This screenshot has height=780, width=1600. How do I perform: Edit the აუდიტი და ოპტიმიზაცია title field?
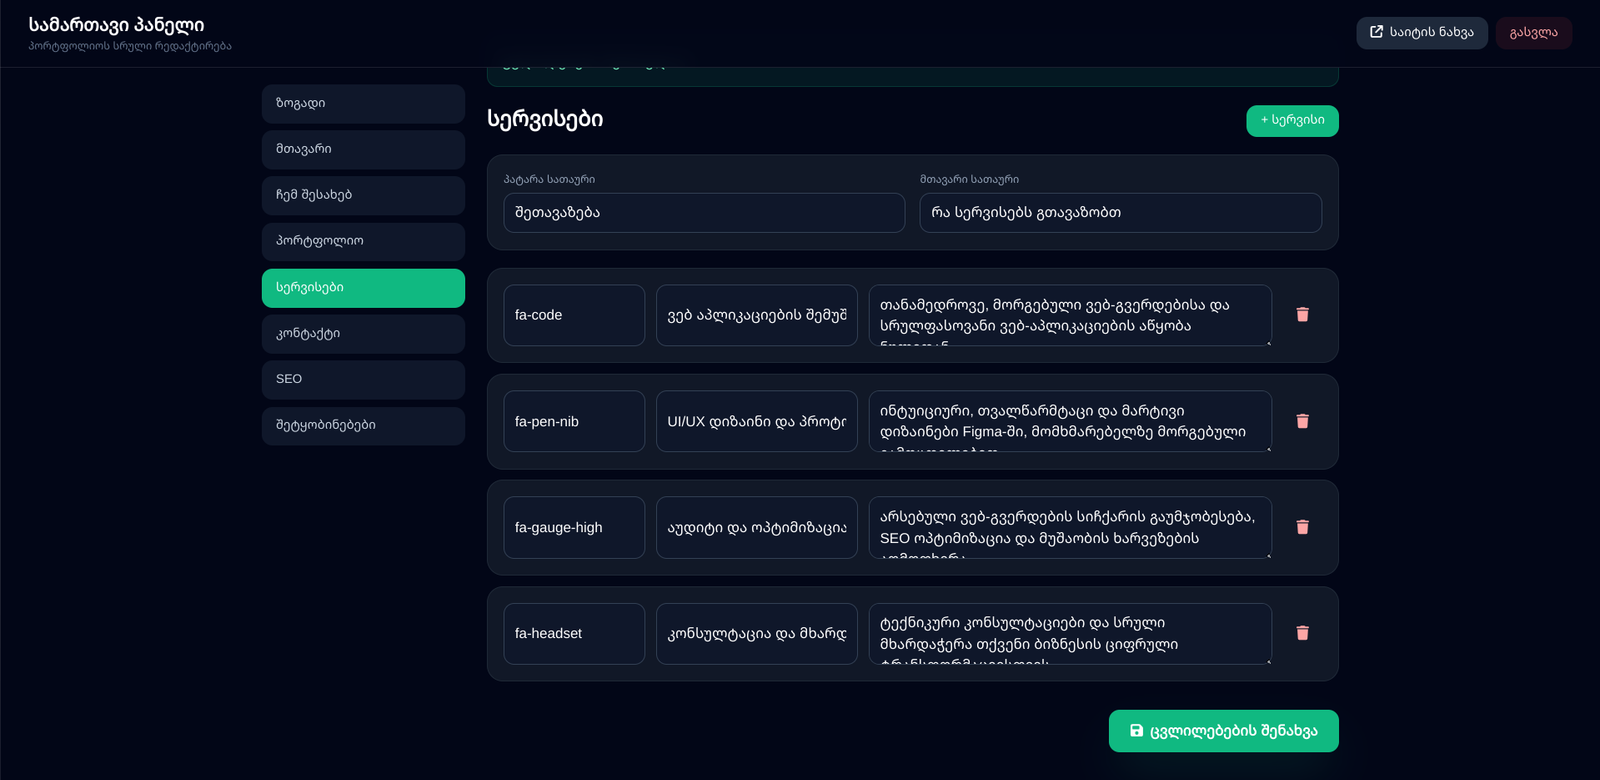tap(757, 527)
